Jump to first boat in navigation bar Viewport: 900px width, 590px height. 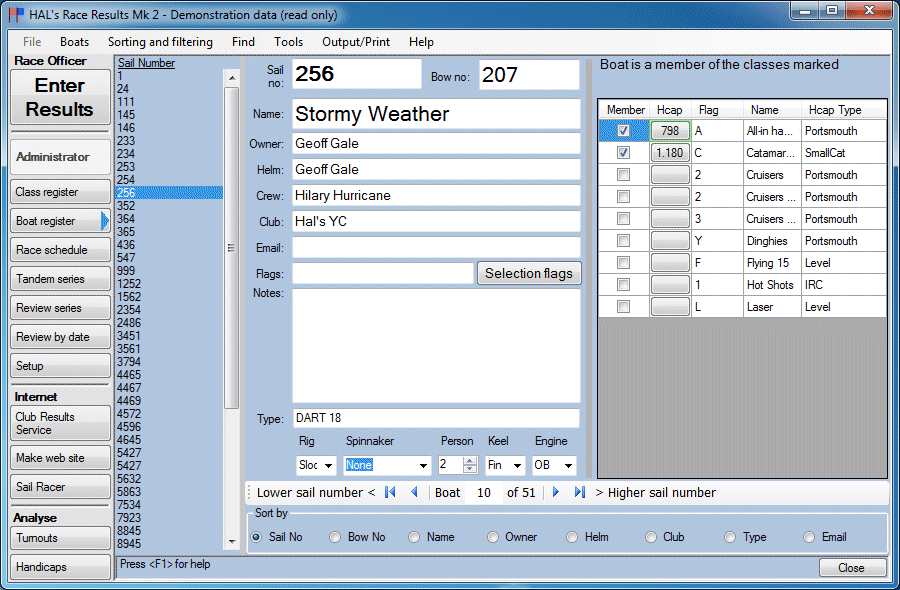click(390, 492)
